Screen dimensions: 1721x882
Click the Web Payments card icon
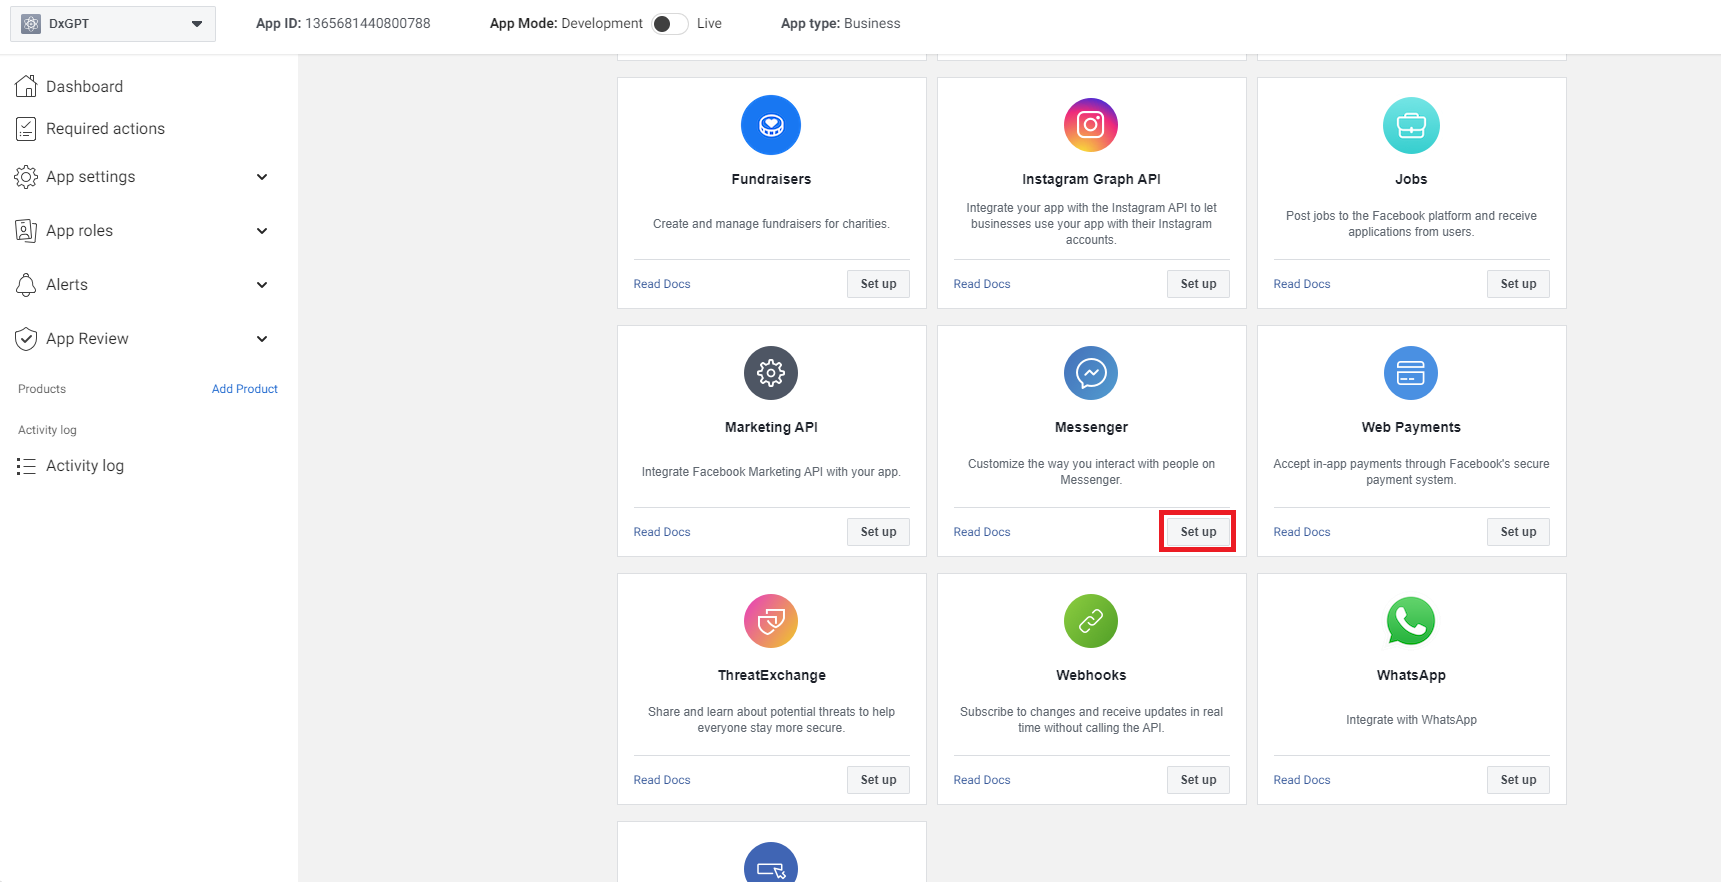1410,373
